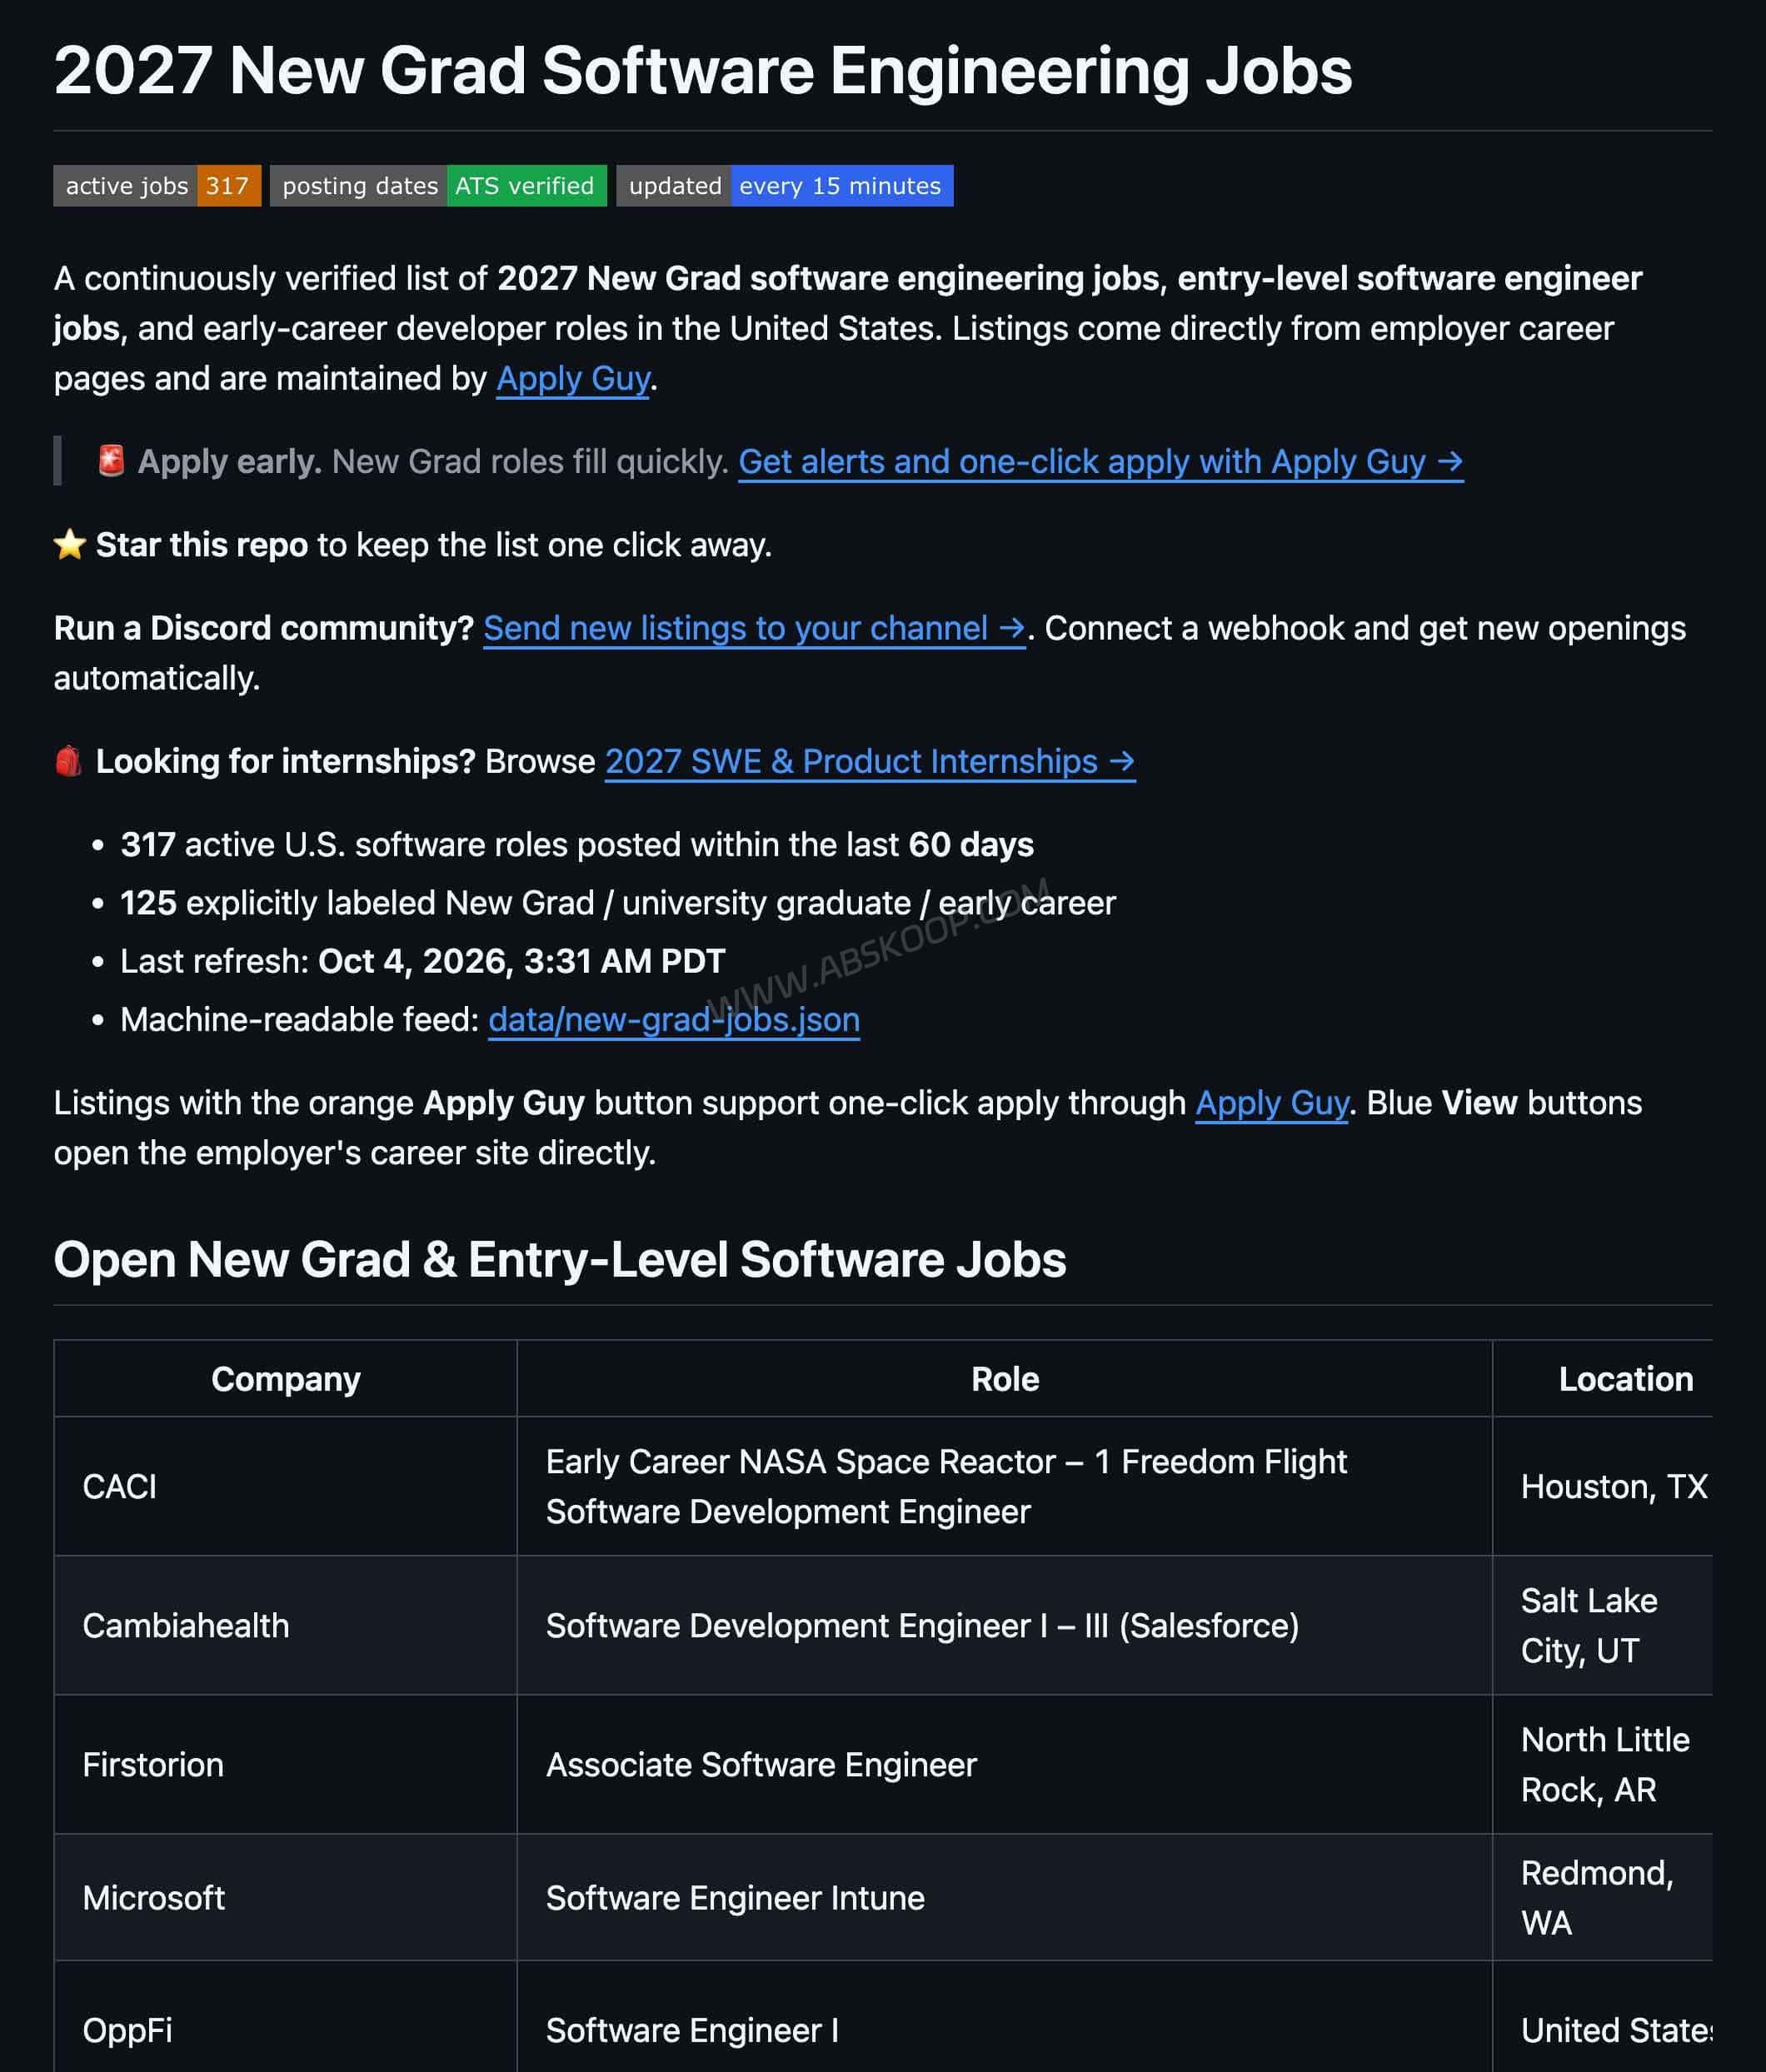1766x2072 pixels.
Task: Click the Salt Lake City, UT location cell
Action: click(1603, 1626)
